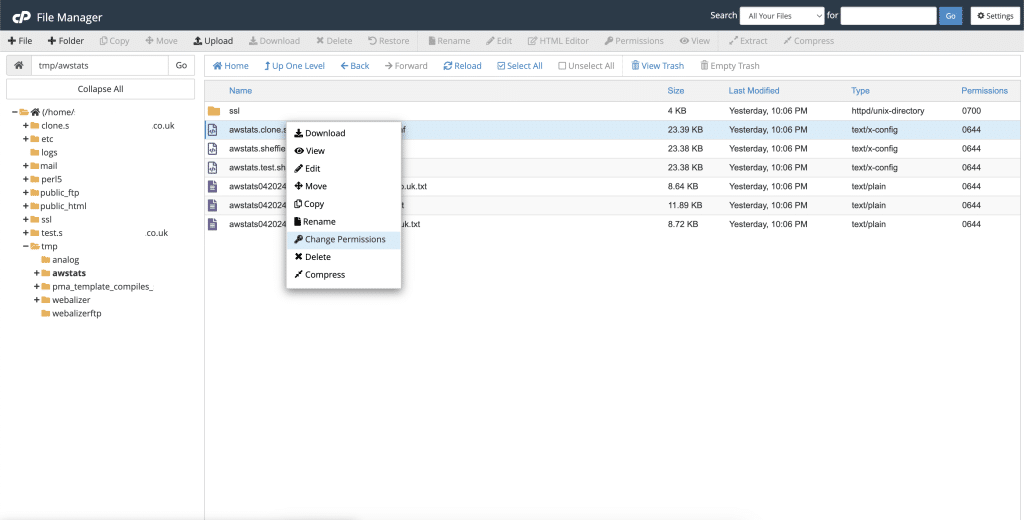Image resolution: width=1024 pixels, height=520 pixels.
Task: Expand the mail folder in tree
Action: click(25, 166)
